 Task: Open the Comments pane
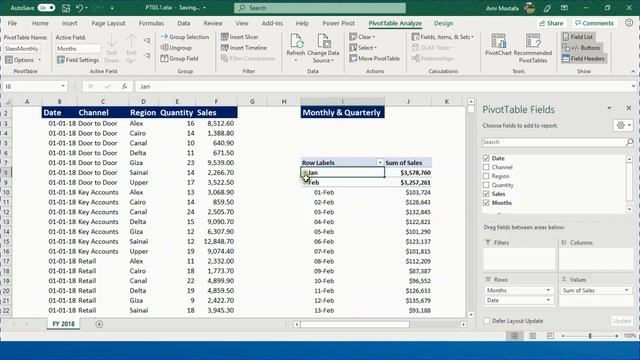click(x=594, y=23)
